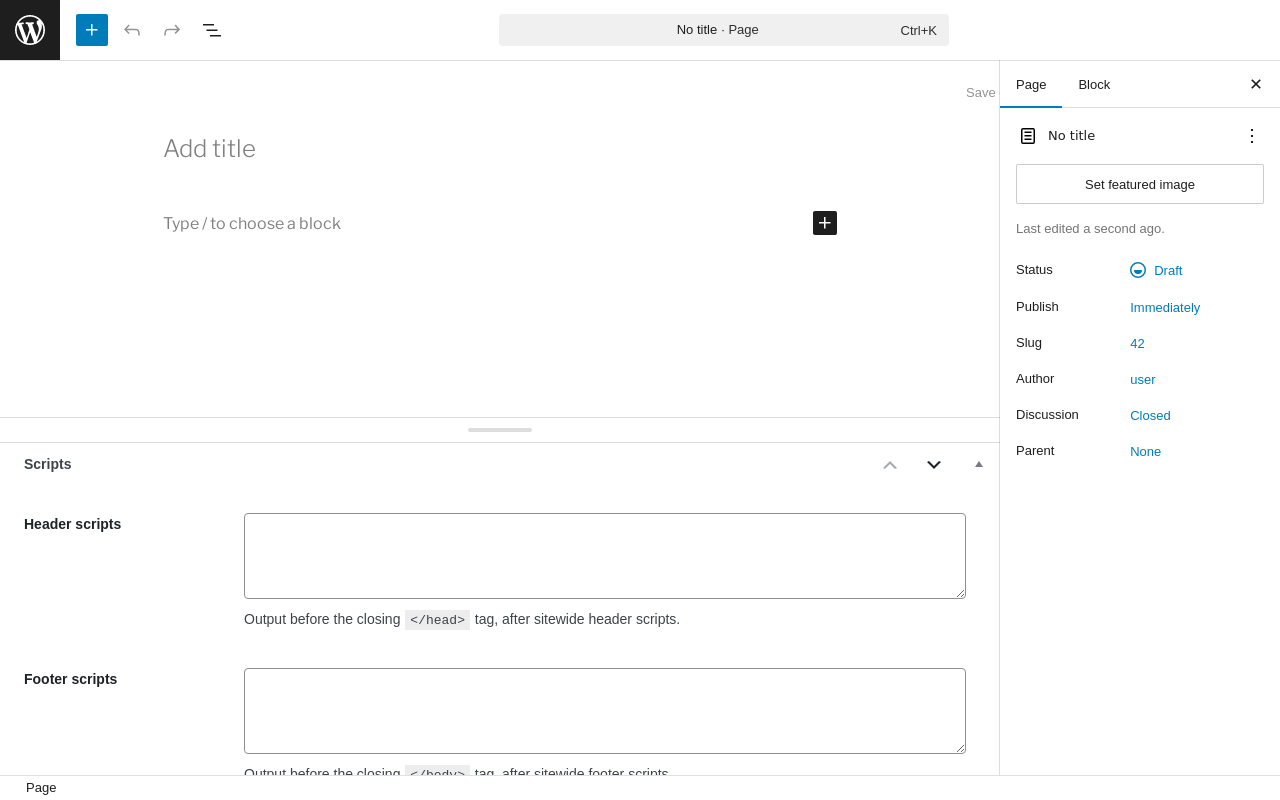Open the Document Overview list icon

point(212,30)
